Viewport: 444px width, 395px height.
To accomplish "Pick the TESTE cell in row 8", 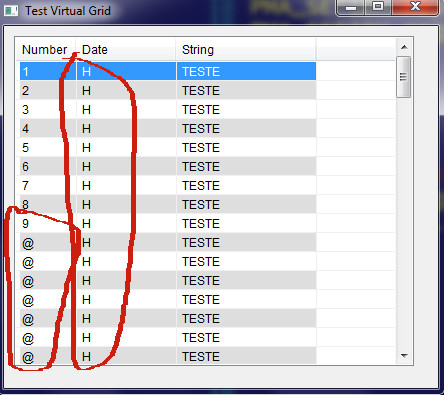I will (x=246, y=204).
